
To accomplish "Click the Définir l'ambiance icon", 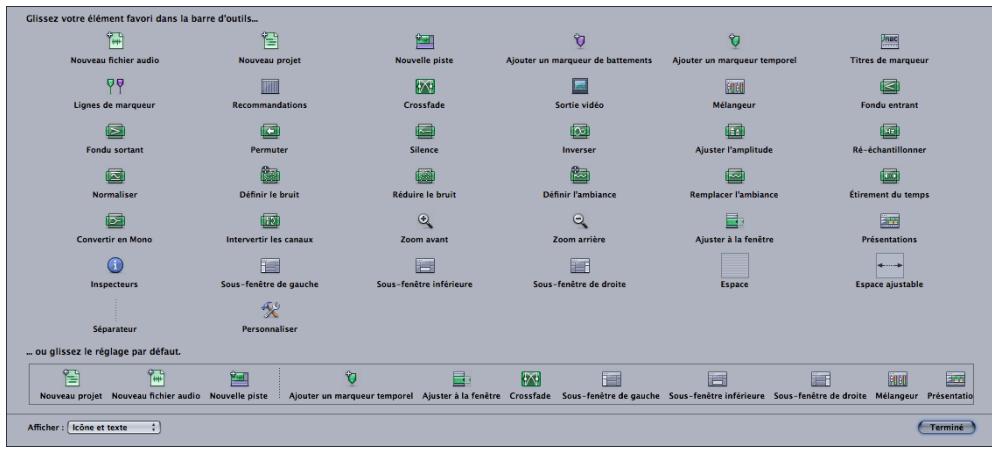I will pos(579,176).
